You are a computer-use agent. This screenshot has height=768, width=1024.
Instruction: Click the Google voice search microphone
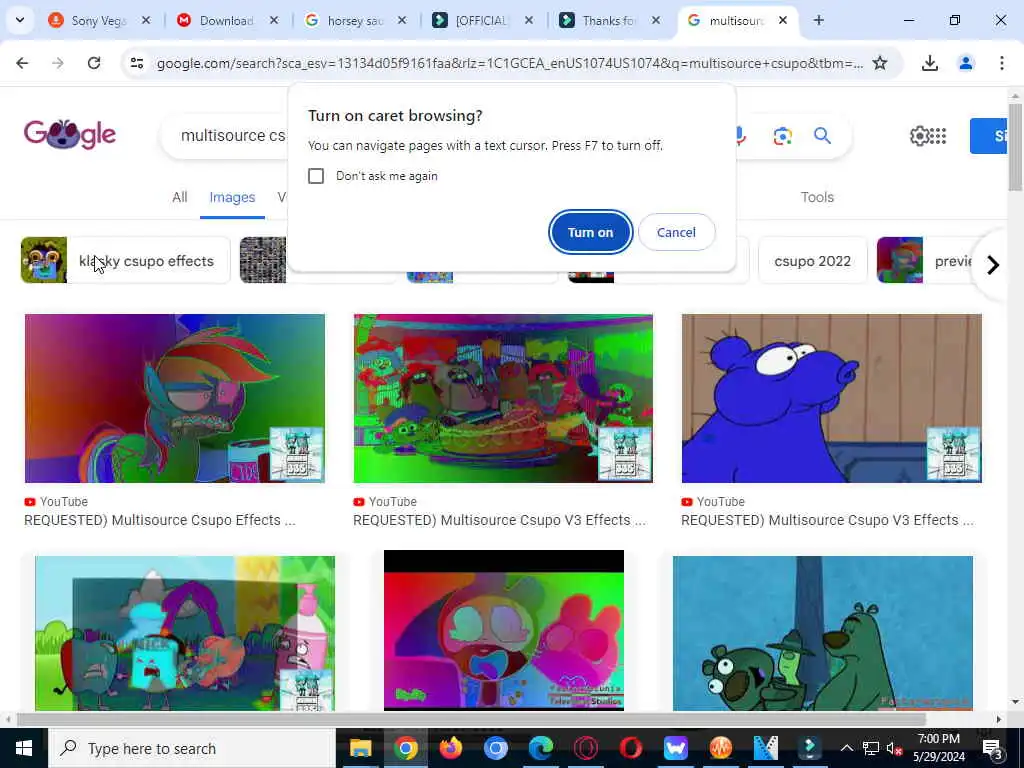click(740, 136)
